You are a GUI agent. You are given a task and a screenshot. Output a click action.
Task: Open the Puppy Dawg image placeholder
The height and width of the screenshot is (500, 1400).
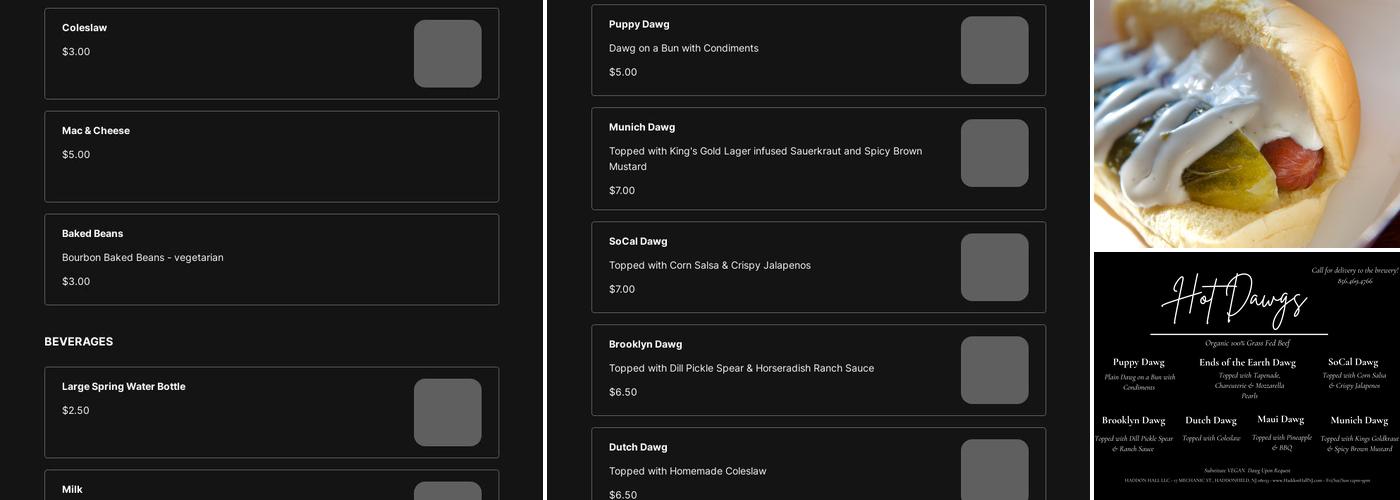click(994, 50)
